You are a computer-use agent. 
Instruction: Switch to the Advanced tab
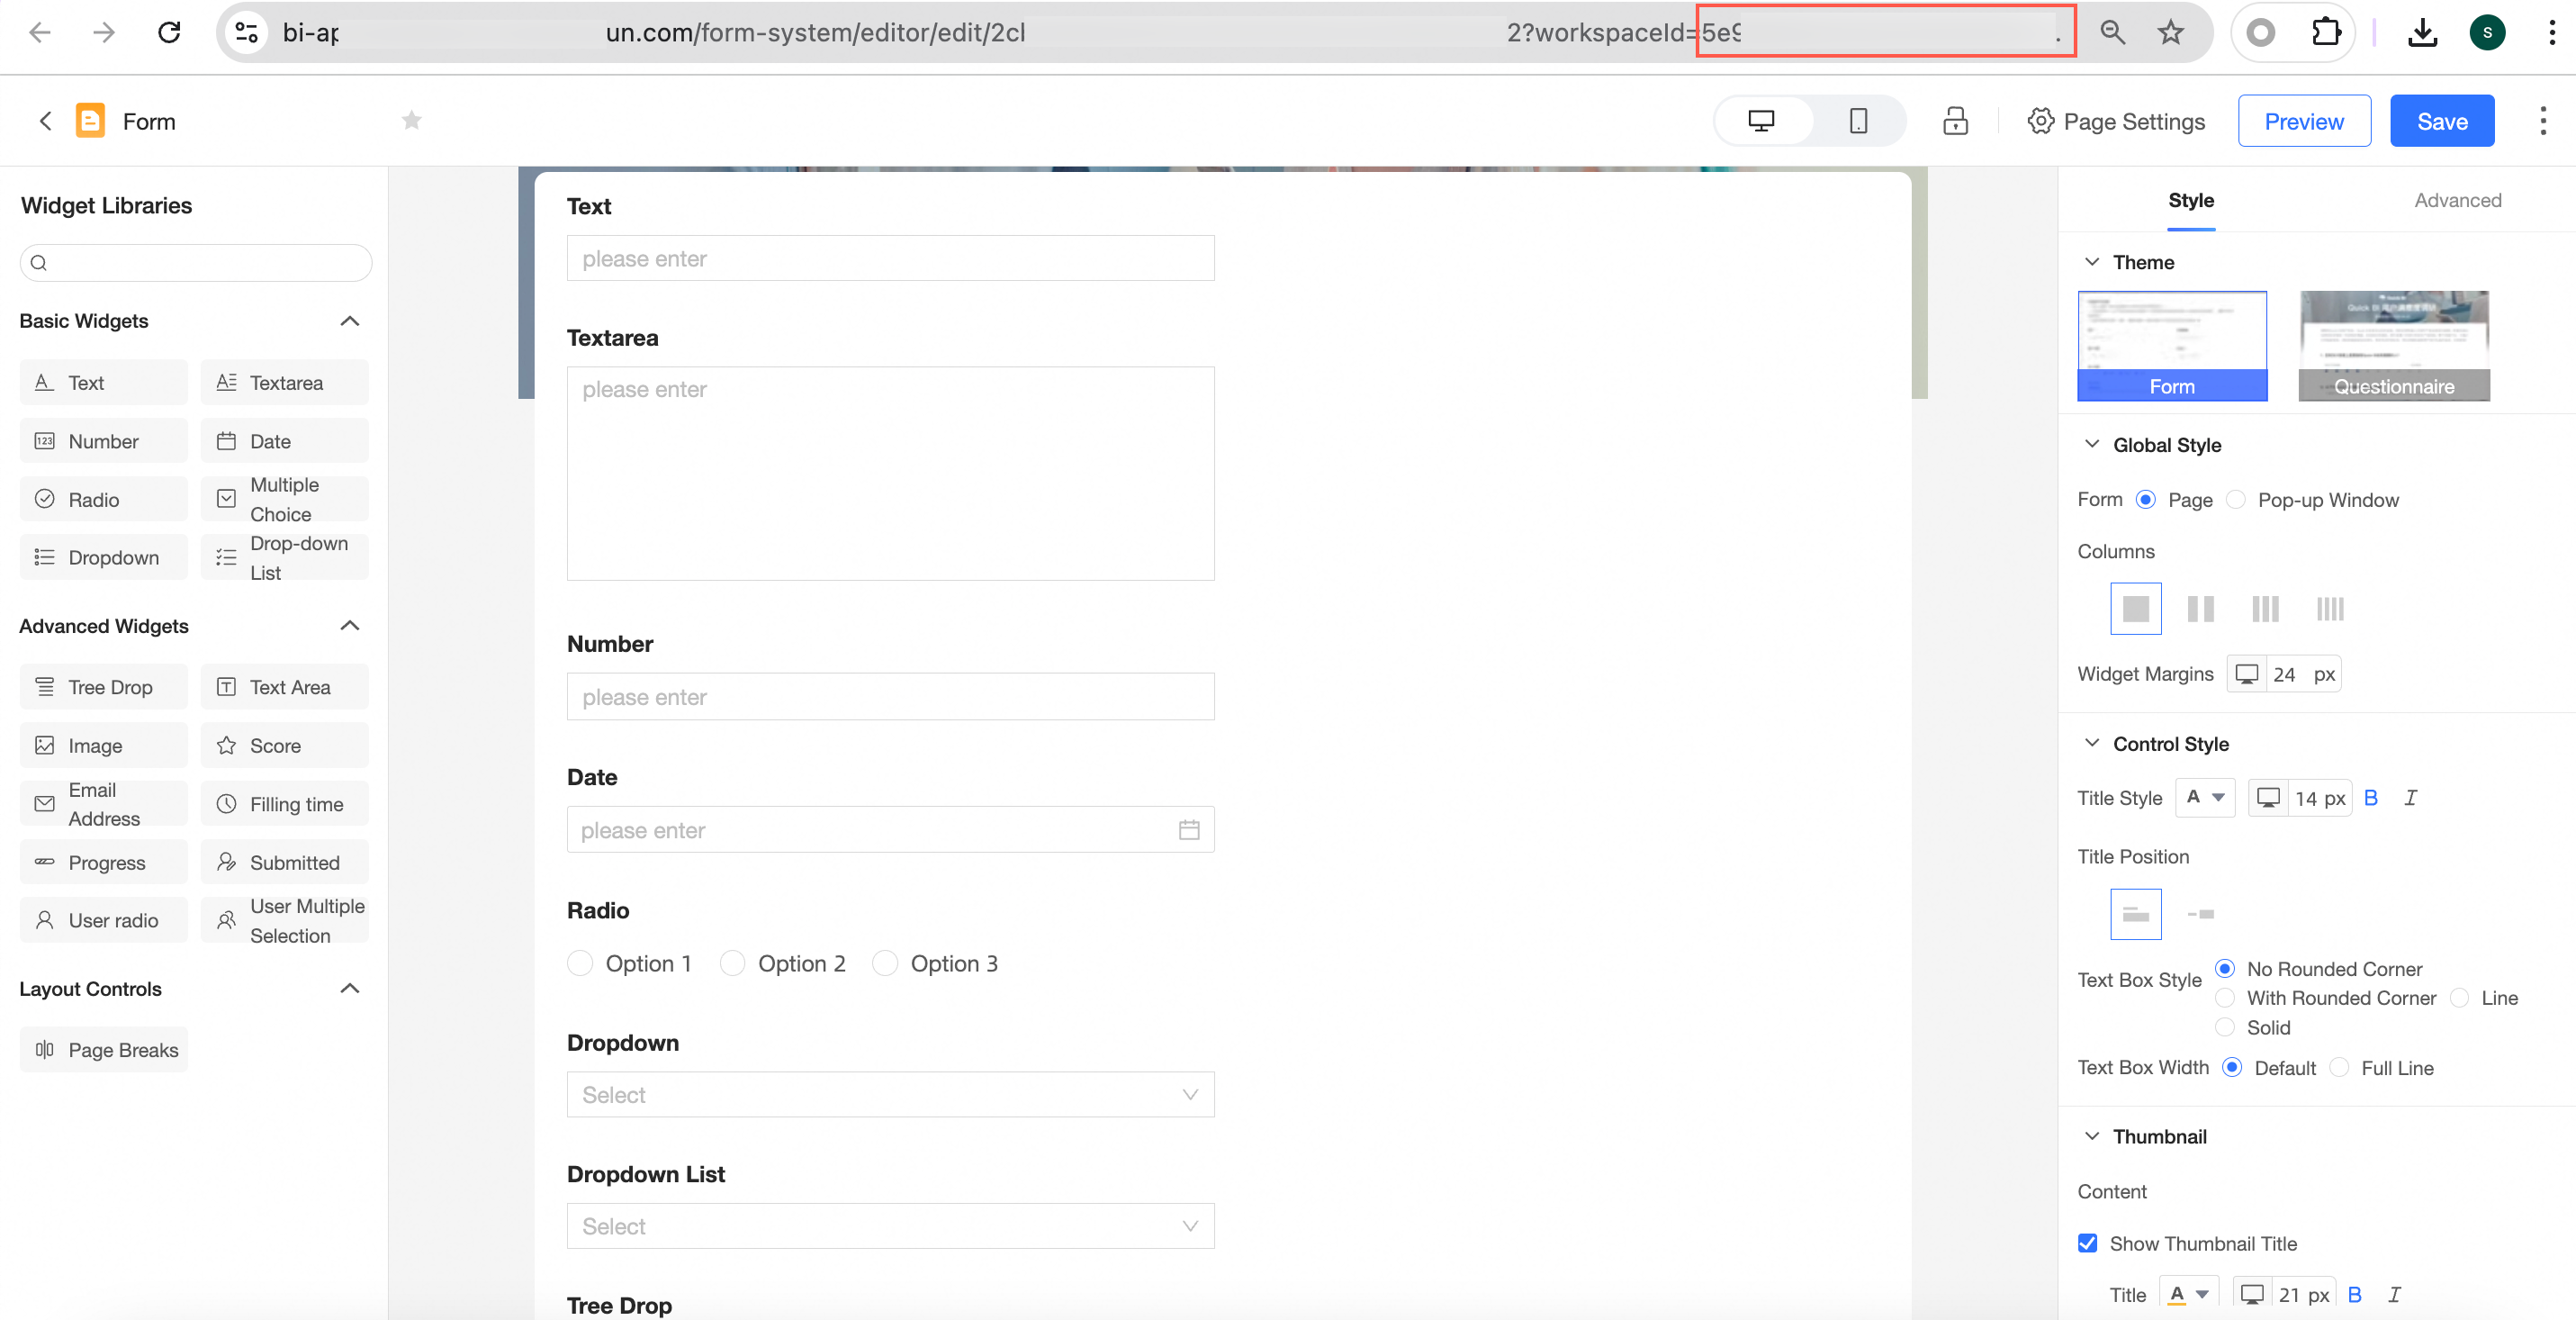tap(2457, 200)
